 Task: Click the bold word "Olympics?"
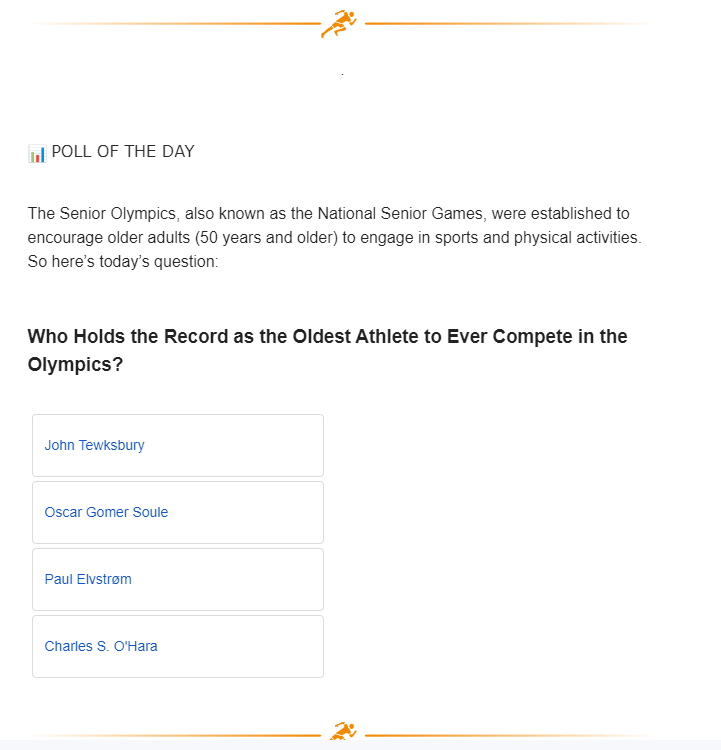coord(75,365)
